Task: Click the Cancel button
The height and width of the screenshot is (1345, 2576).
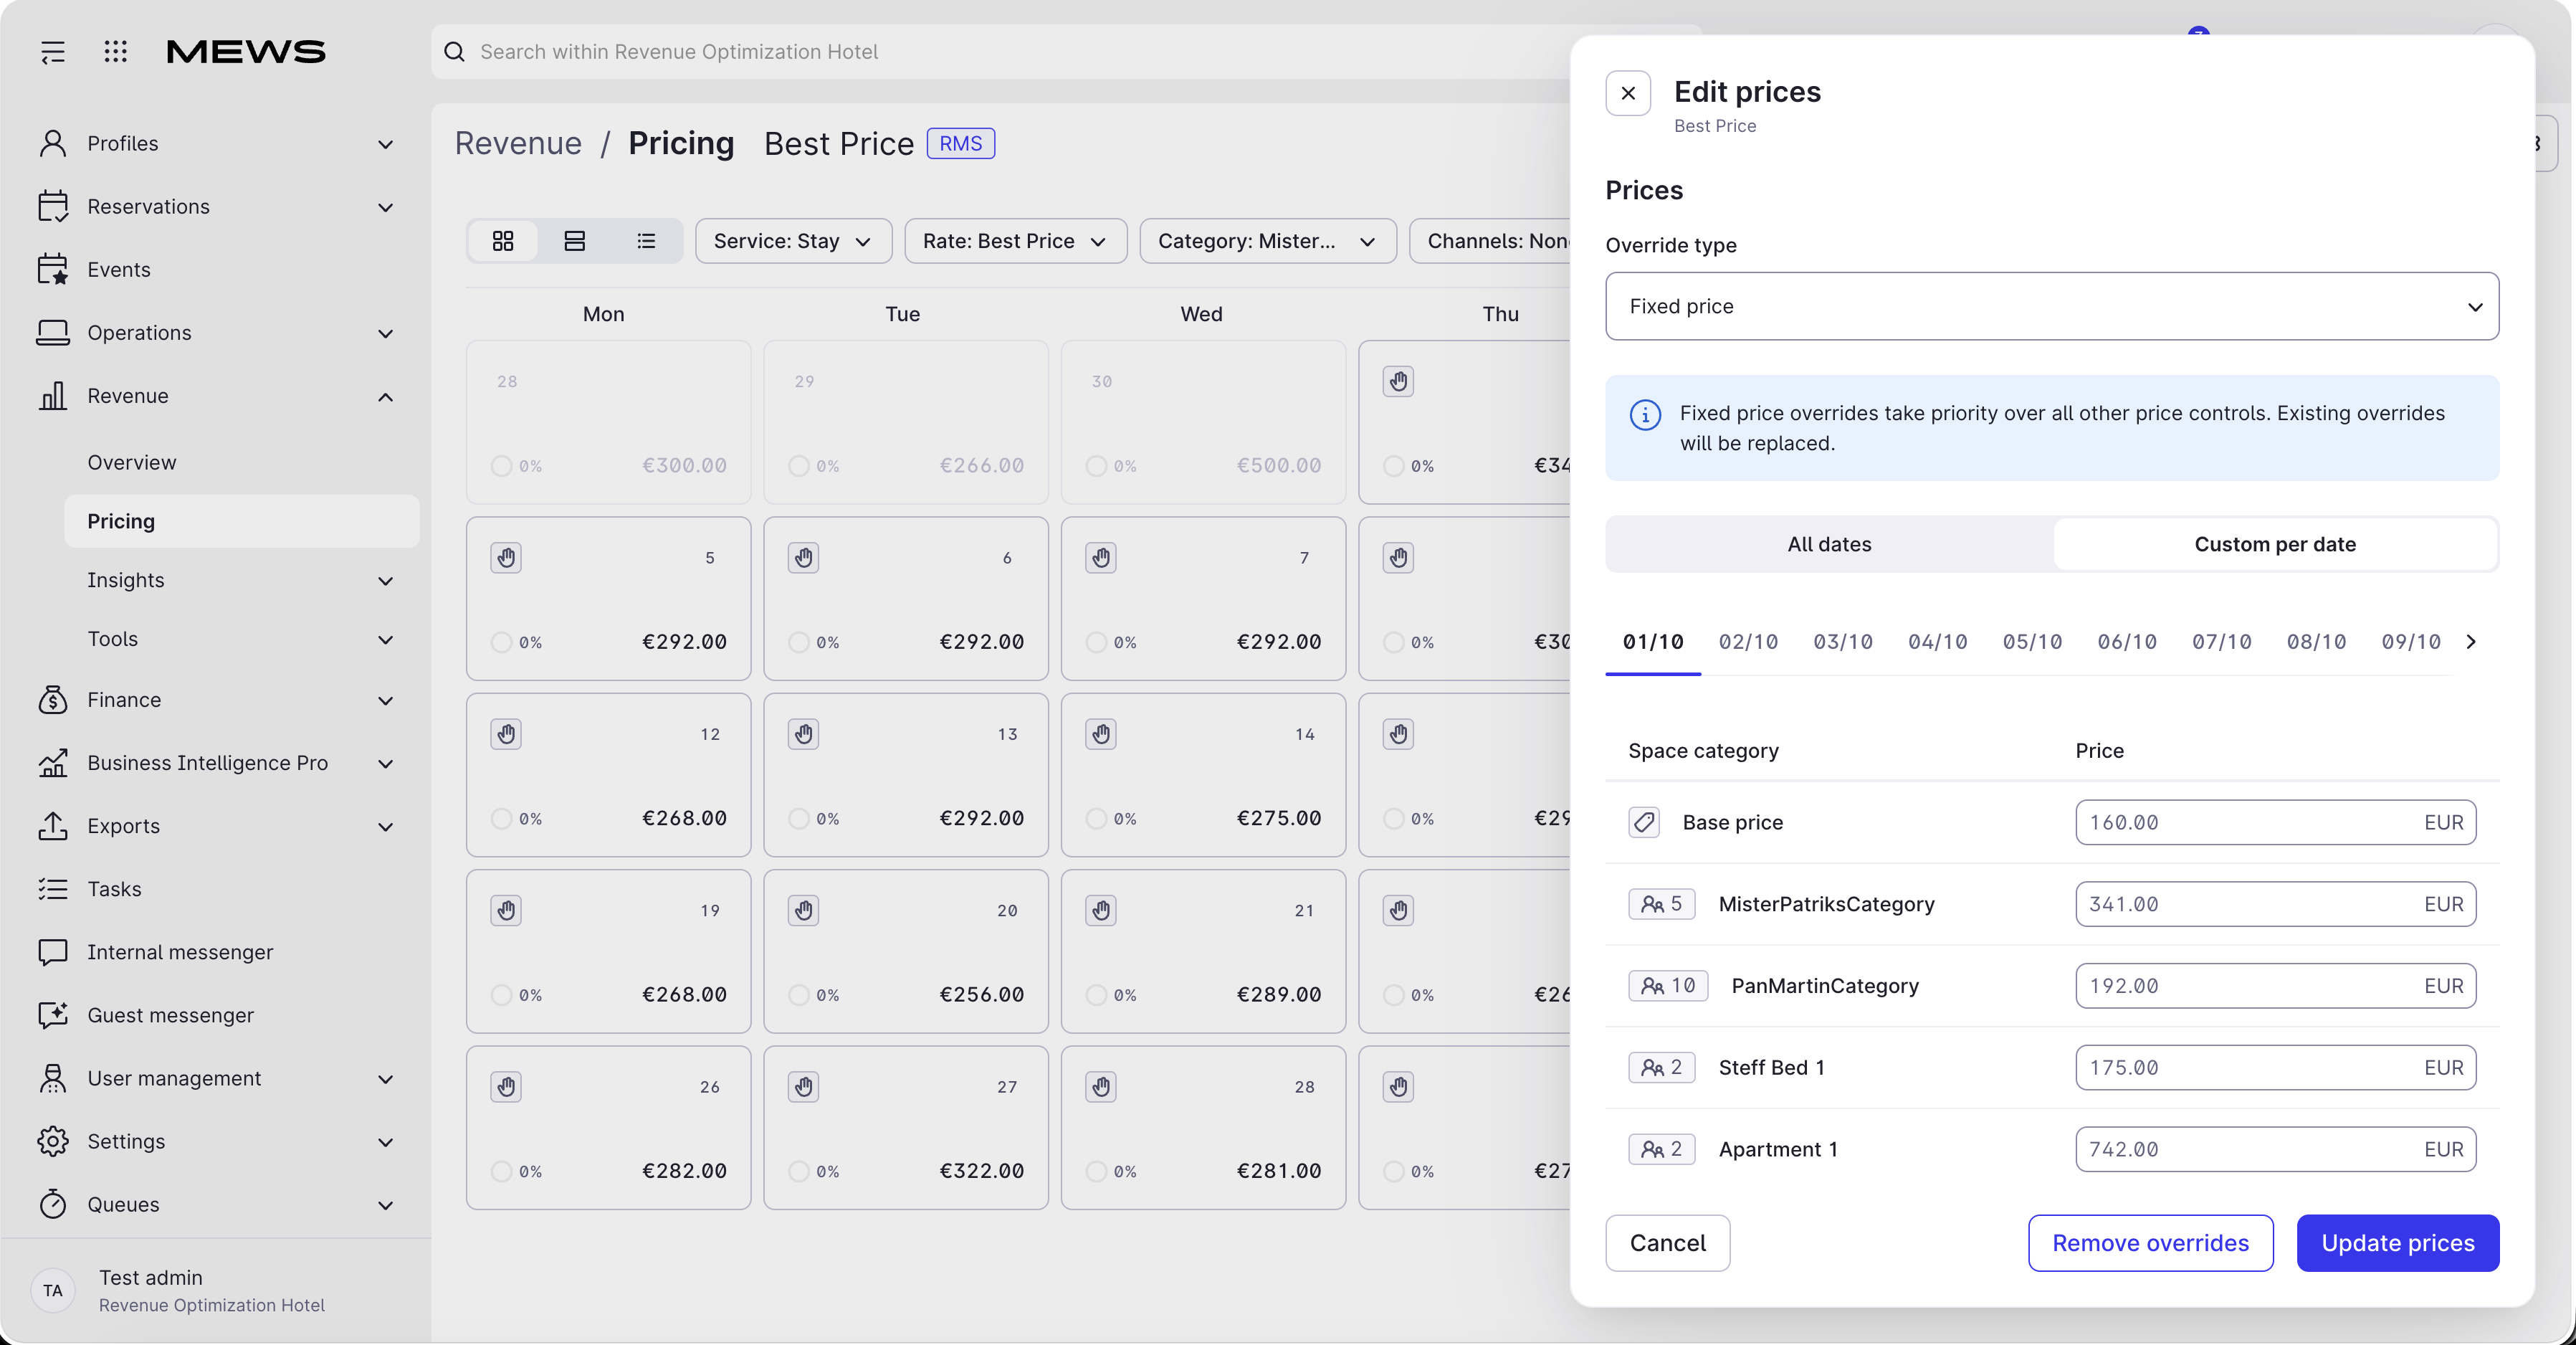Action: click(1667, 1243)
